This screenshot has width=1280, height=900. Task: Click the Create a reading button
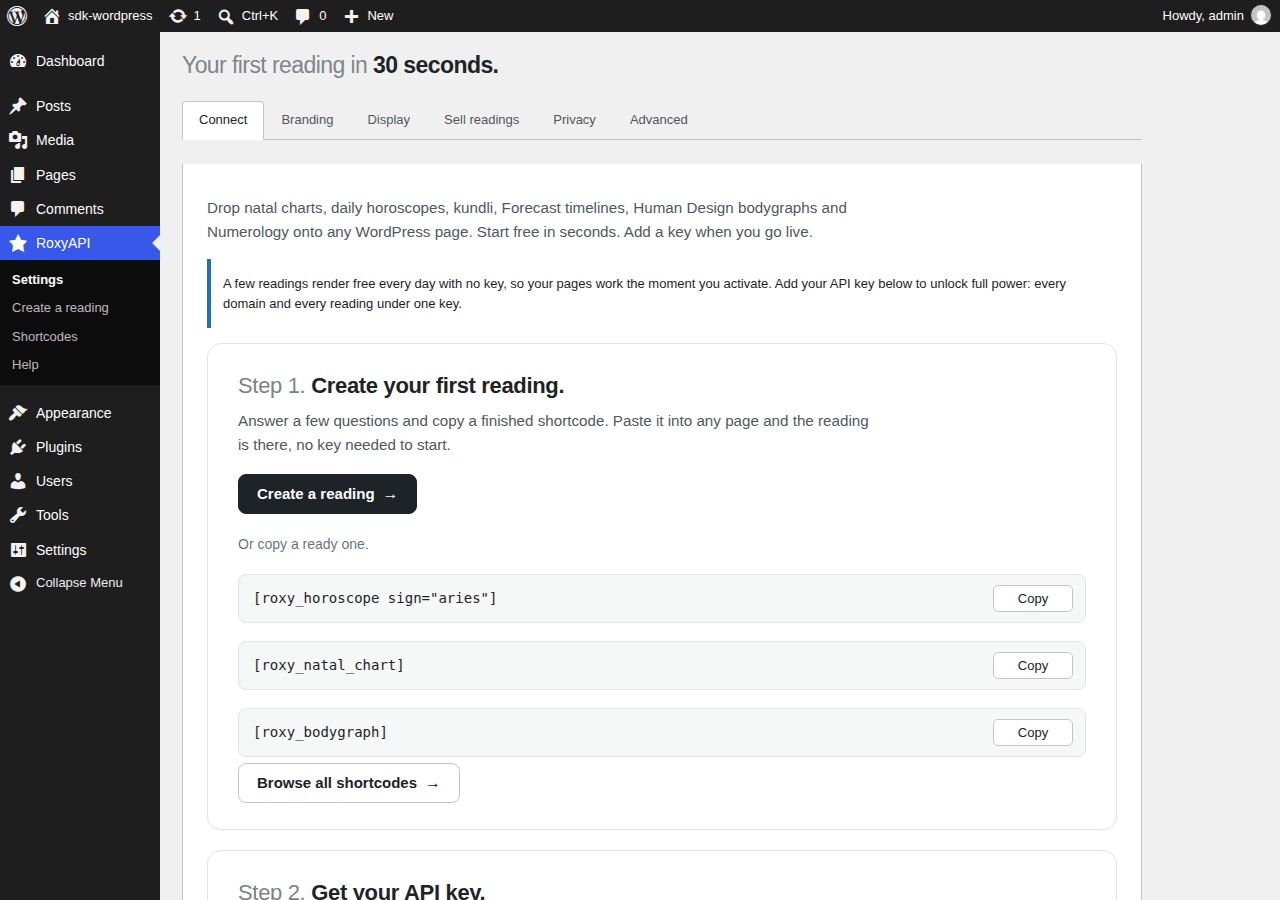pos(327,494)
